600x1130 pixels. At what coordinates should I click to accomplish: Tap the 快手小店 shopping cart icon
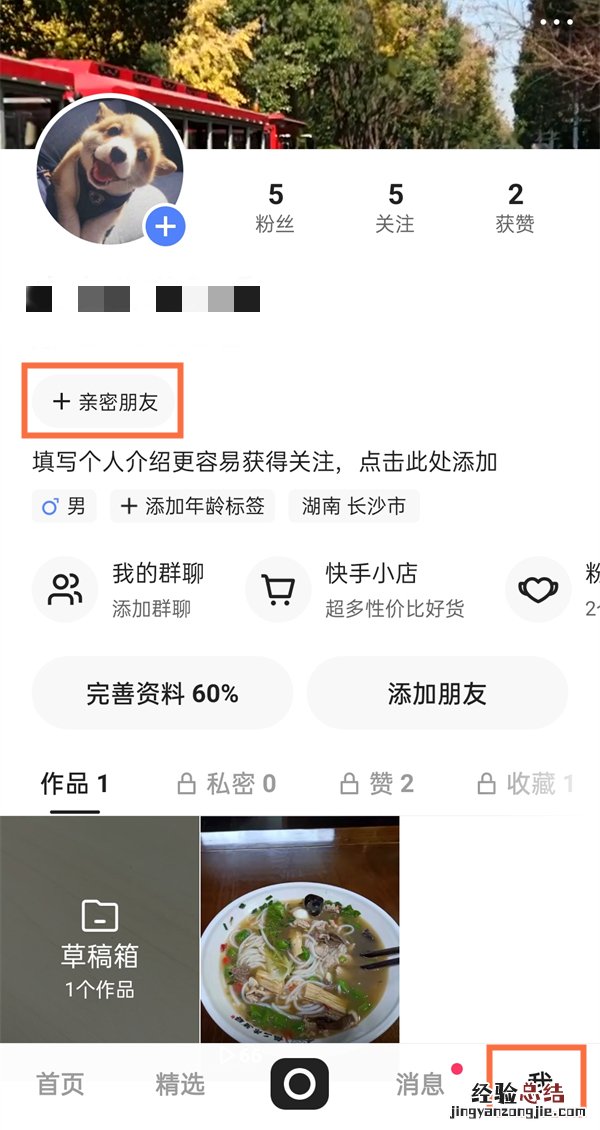pos(278,589)
